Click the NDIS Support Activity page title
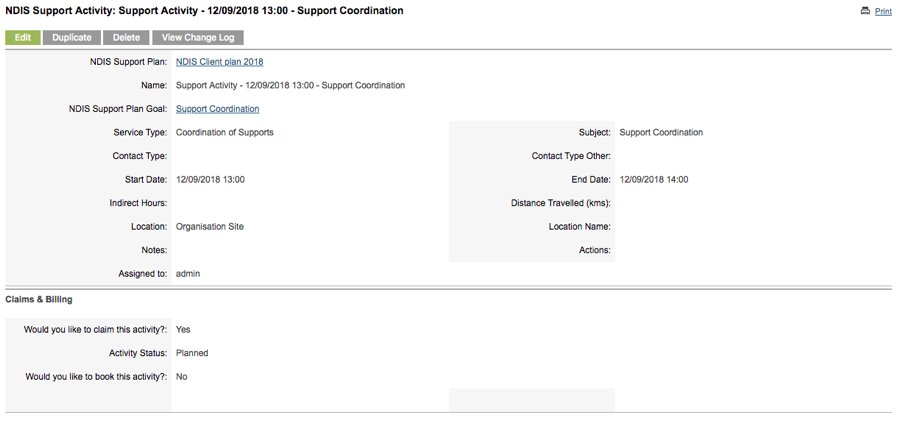 pos(204,11)
